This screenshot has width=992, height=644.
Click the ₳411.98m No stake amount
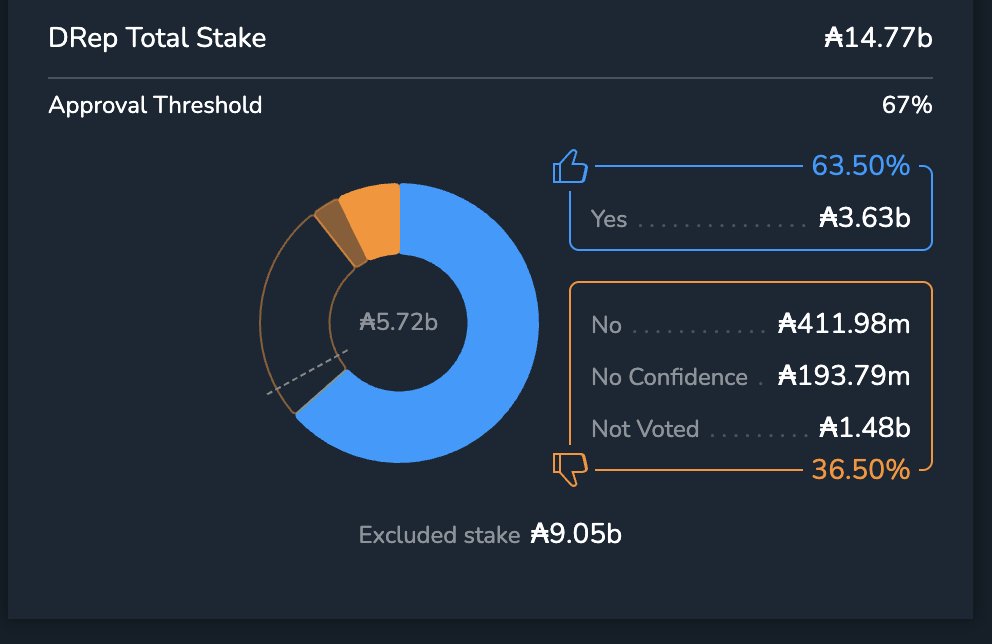(843, 325)
